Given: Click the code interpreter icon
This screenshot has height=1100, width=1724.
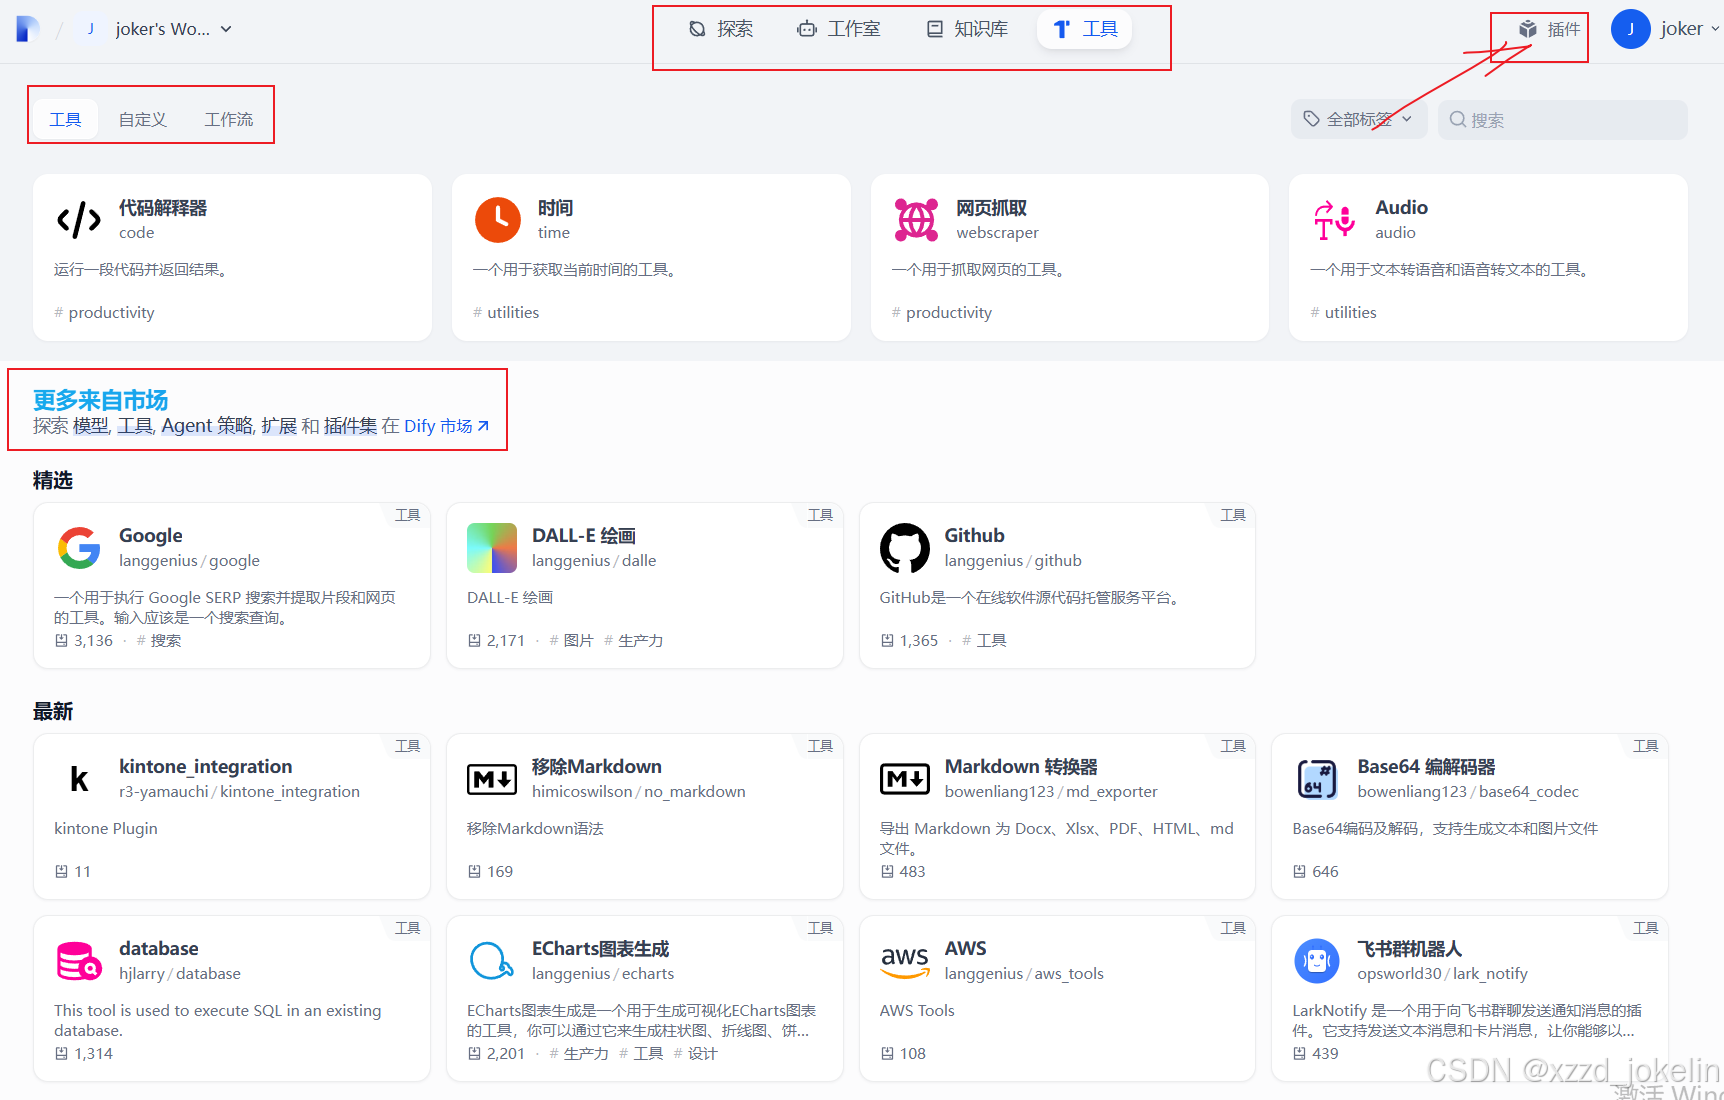Looking at the screenshot, I should (x=79, y=219).
